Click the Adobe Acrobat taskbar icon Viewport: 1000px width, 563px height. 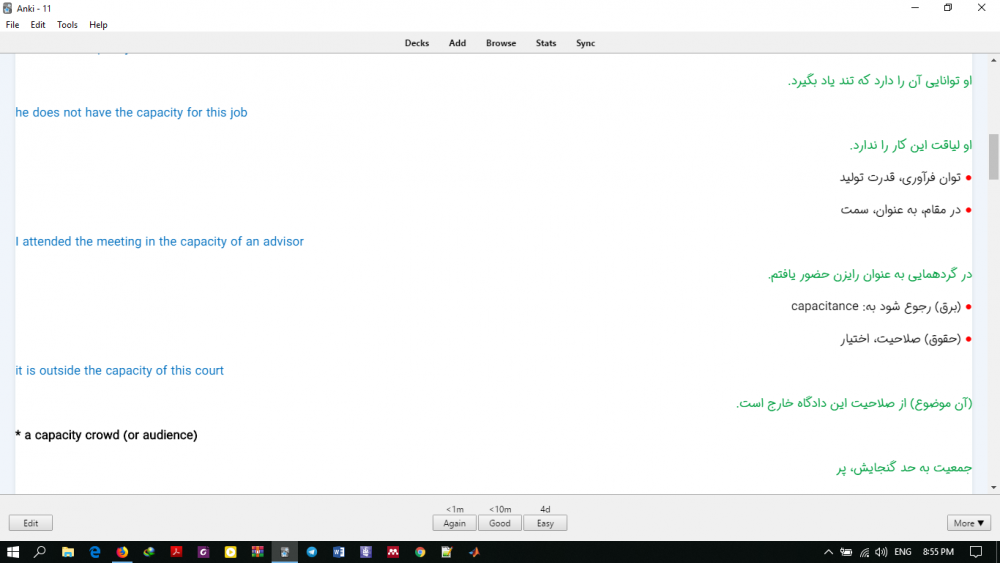[176, 552]
